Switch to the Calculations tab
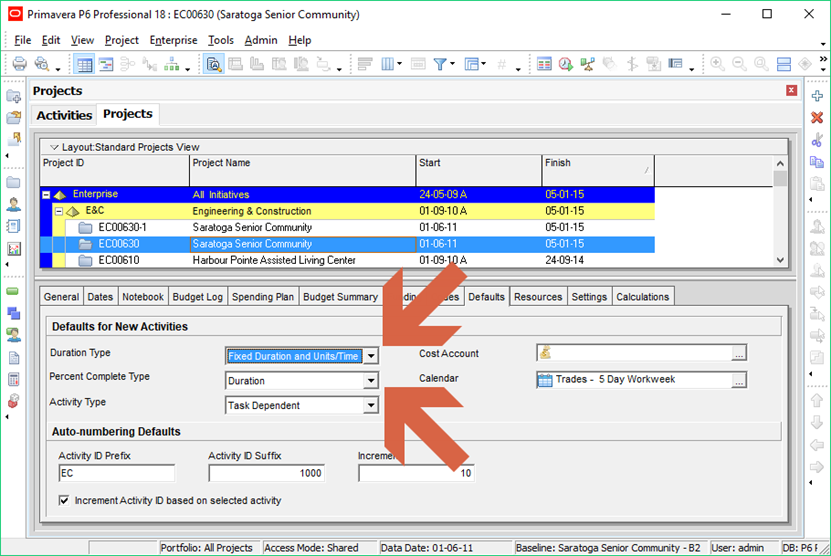 (x=642, y=297)
